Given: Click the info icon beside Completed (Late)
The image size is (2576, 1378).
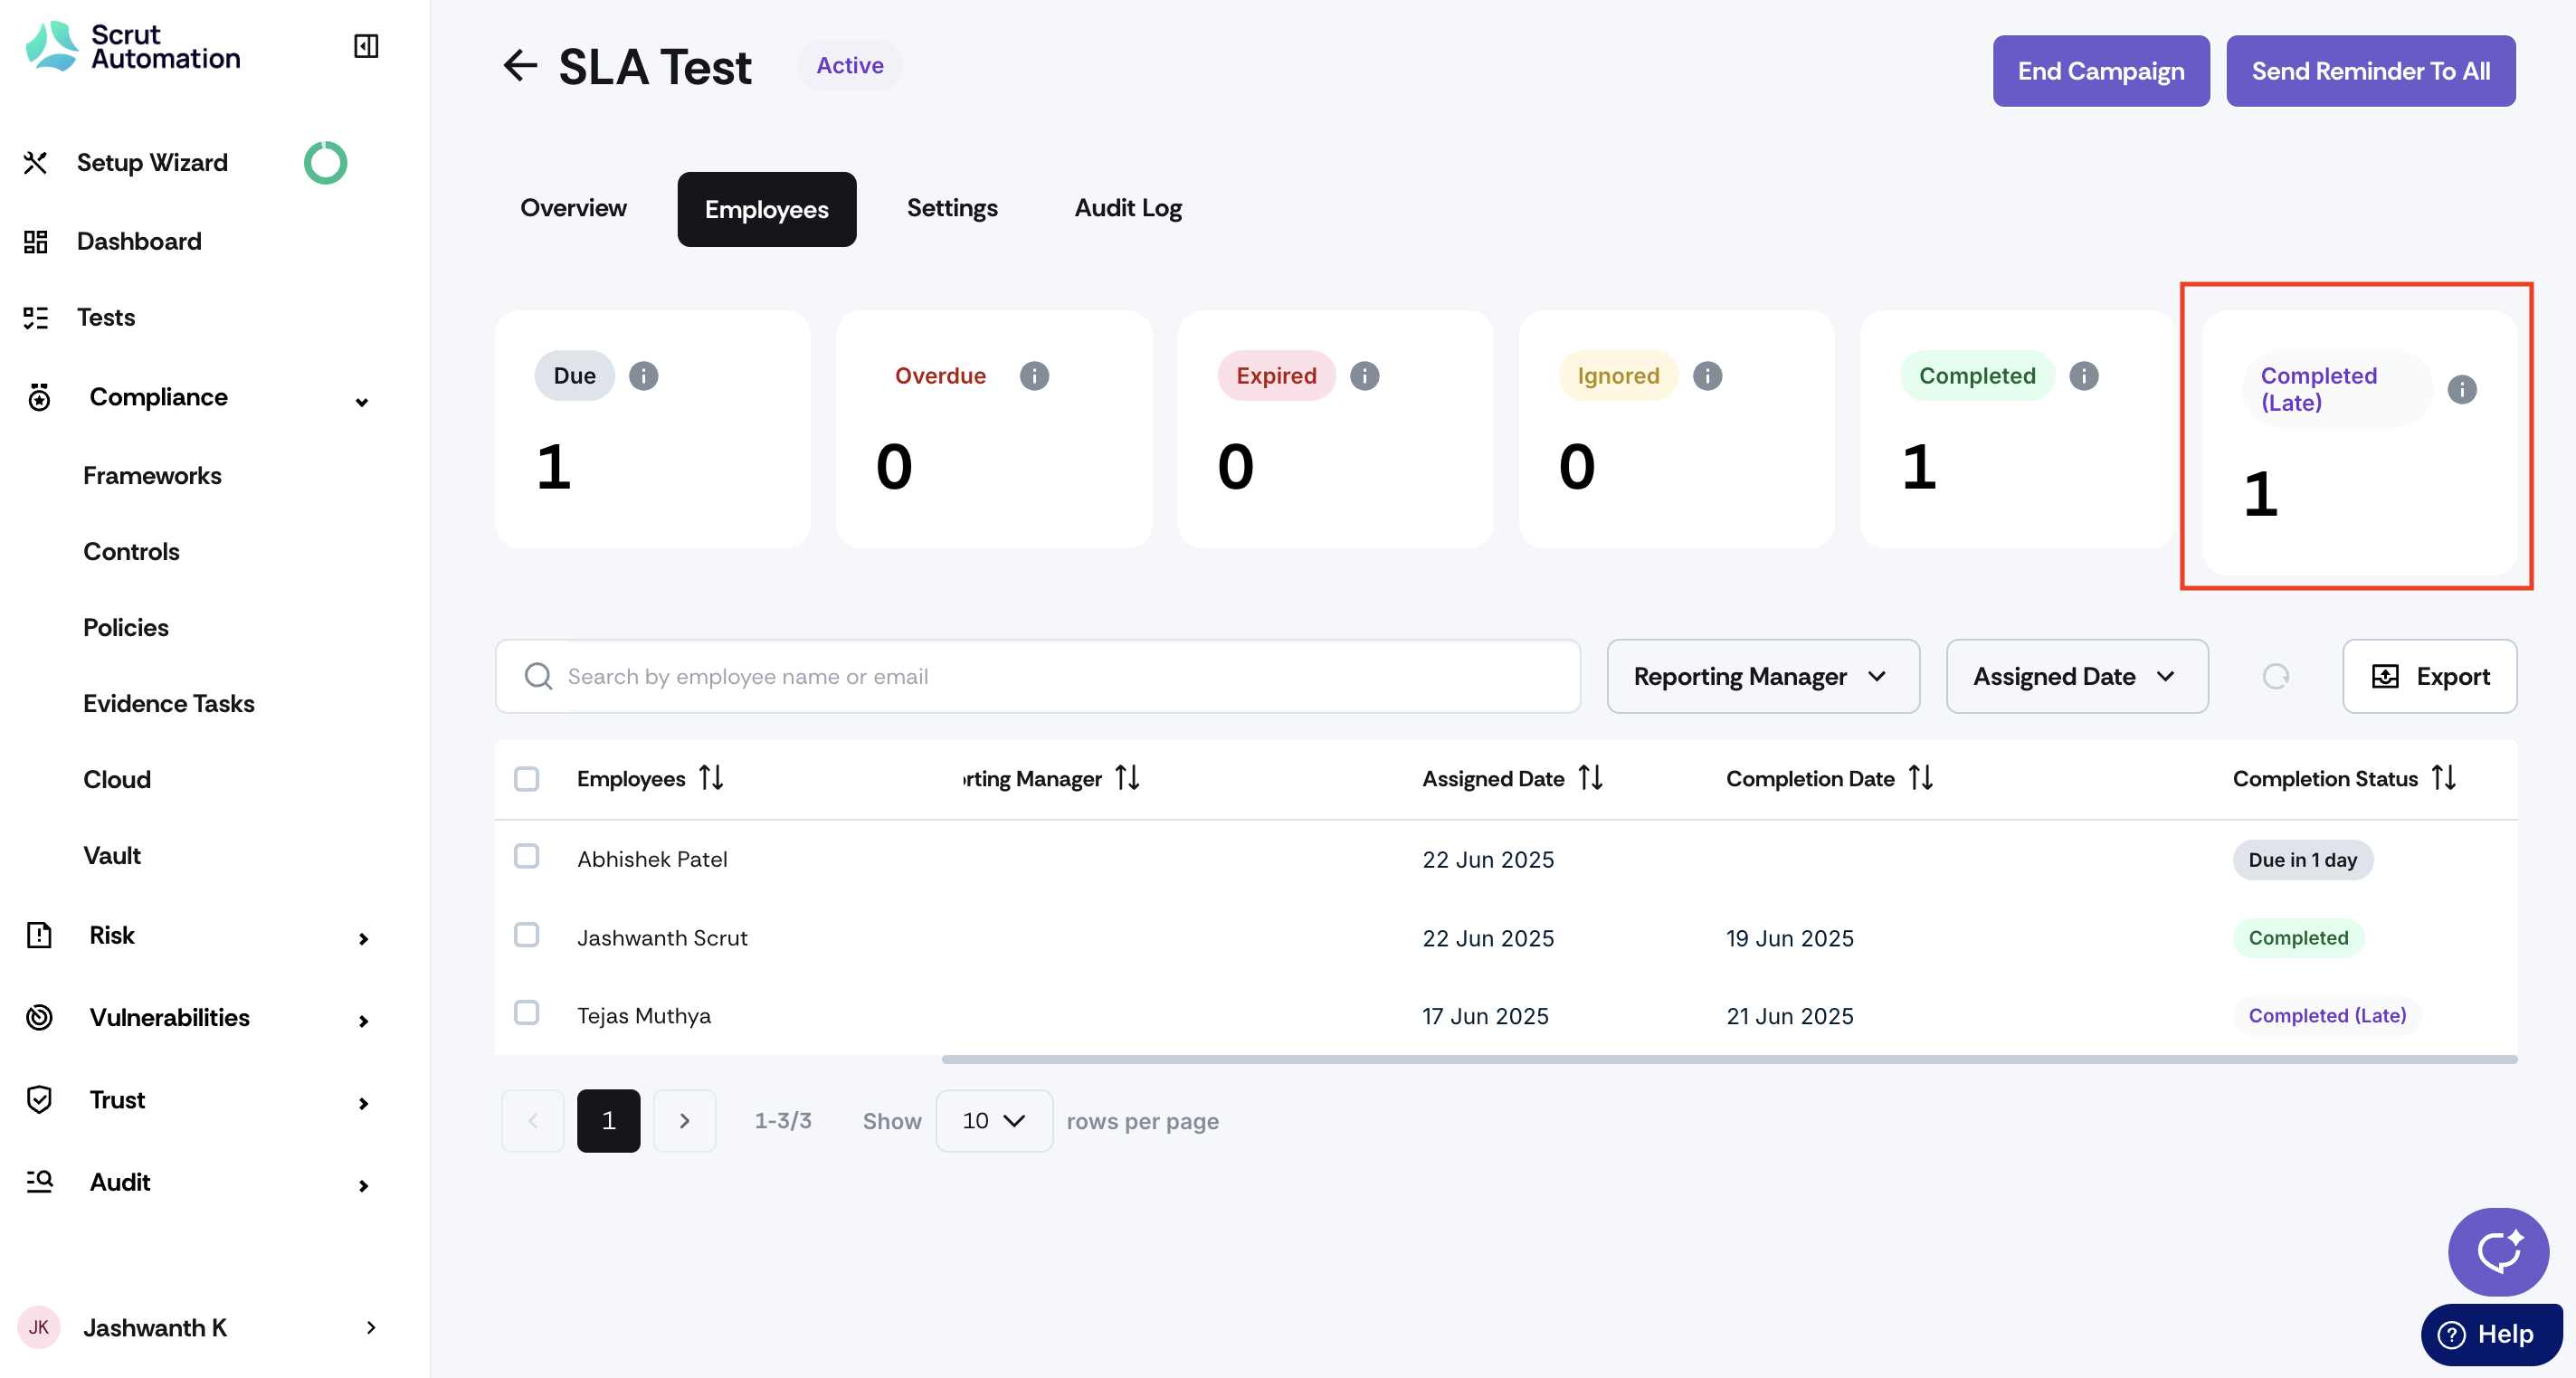Looking at the screenshot, I should pos(2461,389).
